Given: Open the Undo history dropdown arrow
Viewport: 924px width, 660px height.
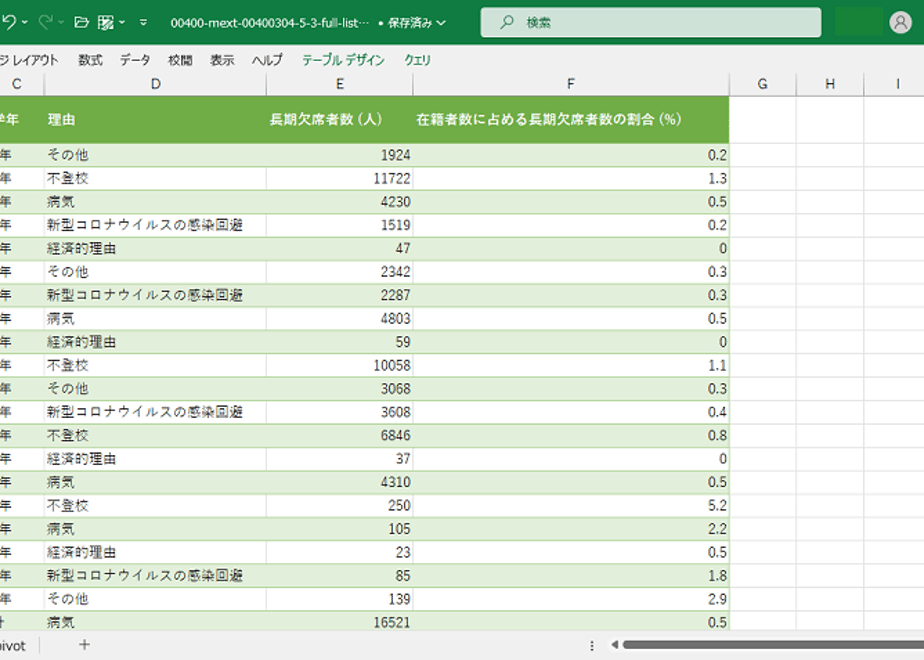Looking at the screenshot, I should click(25, 22).
